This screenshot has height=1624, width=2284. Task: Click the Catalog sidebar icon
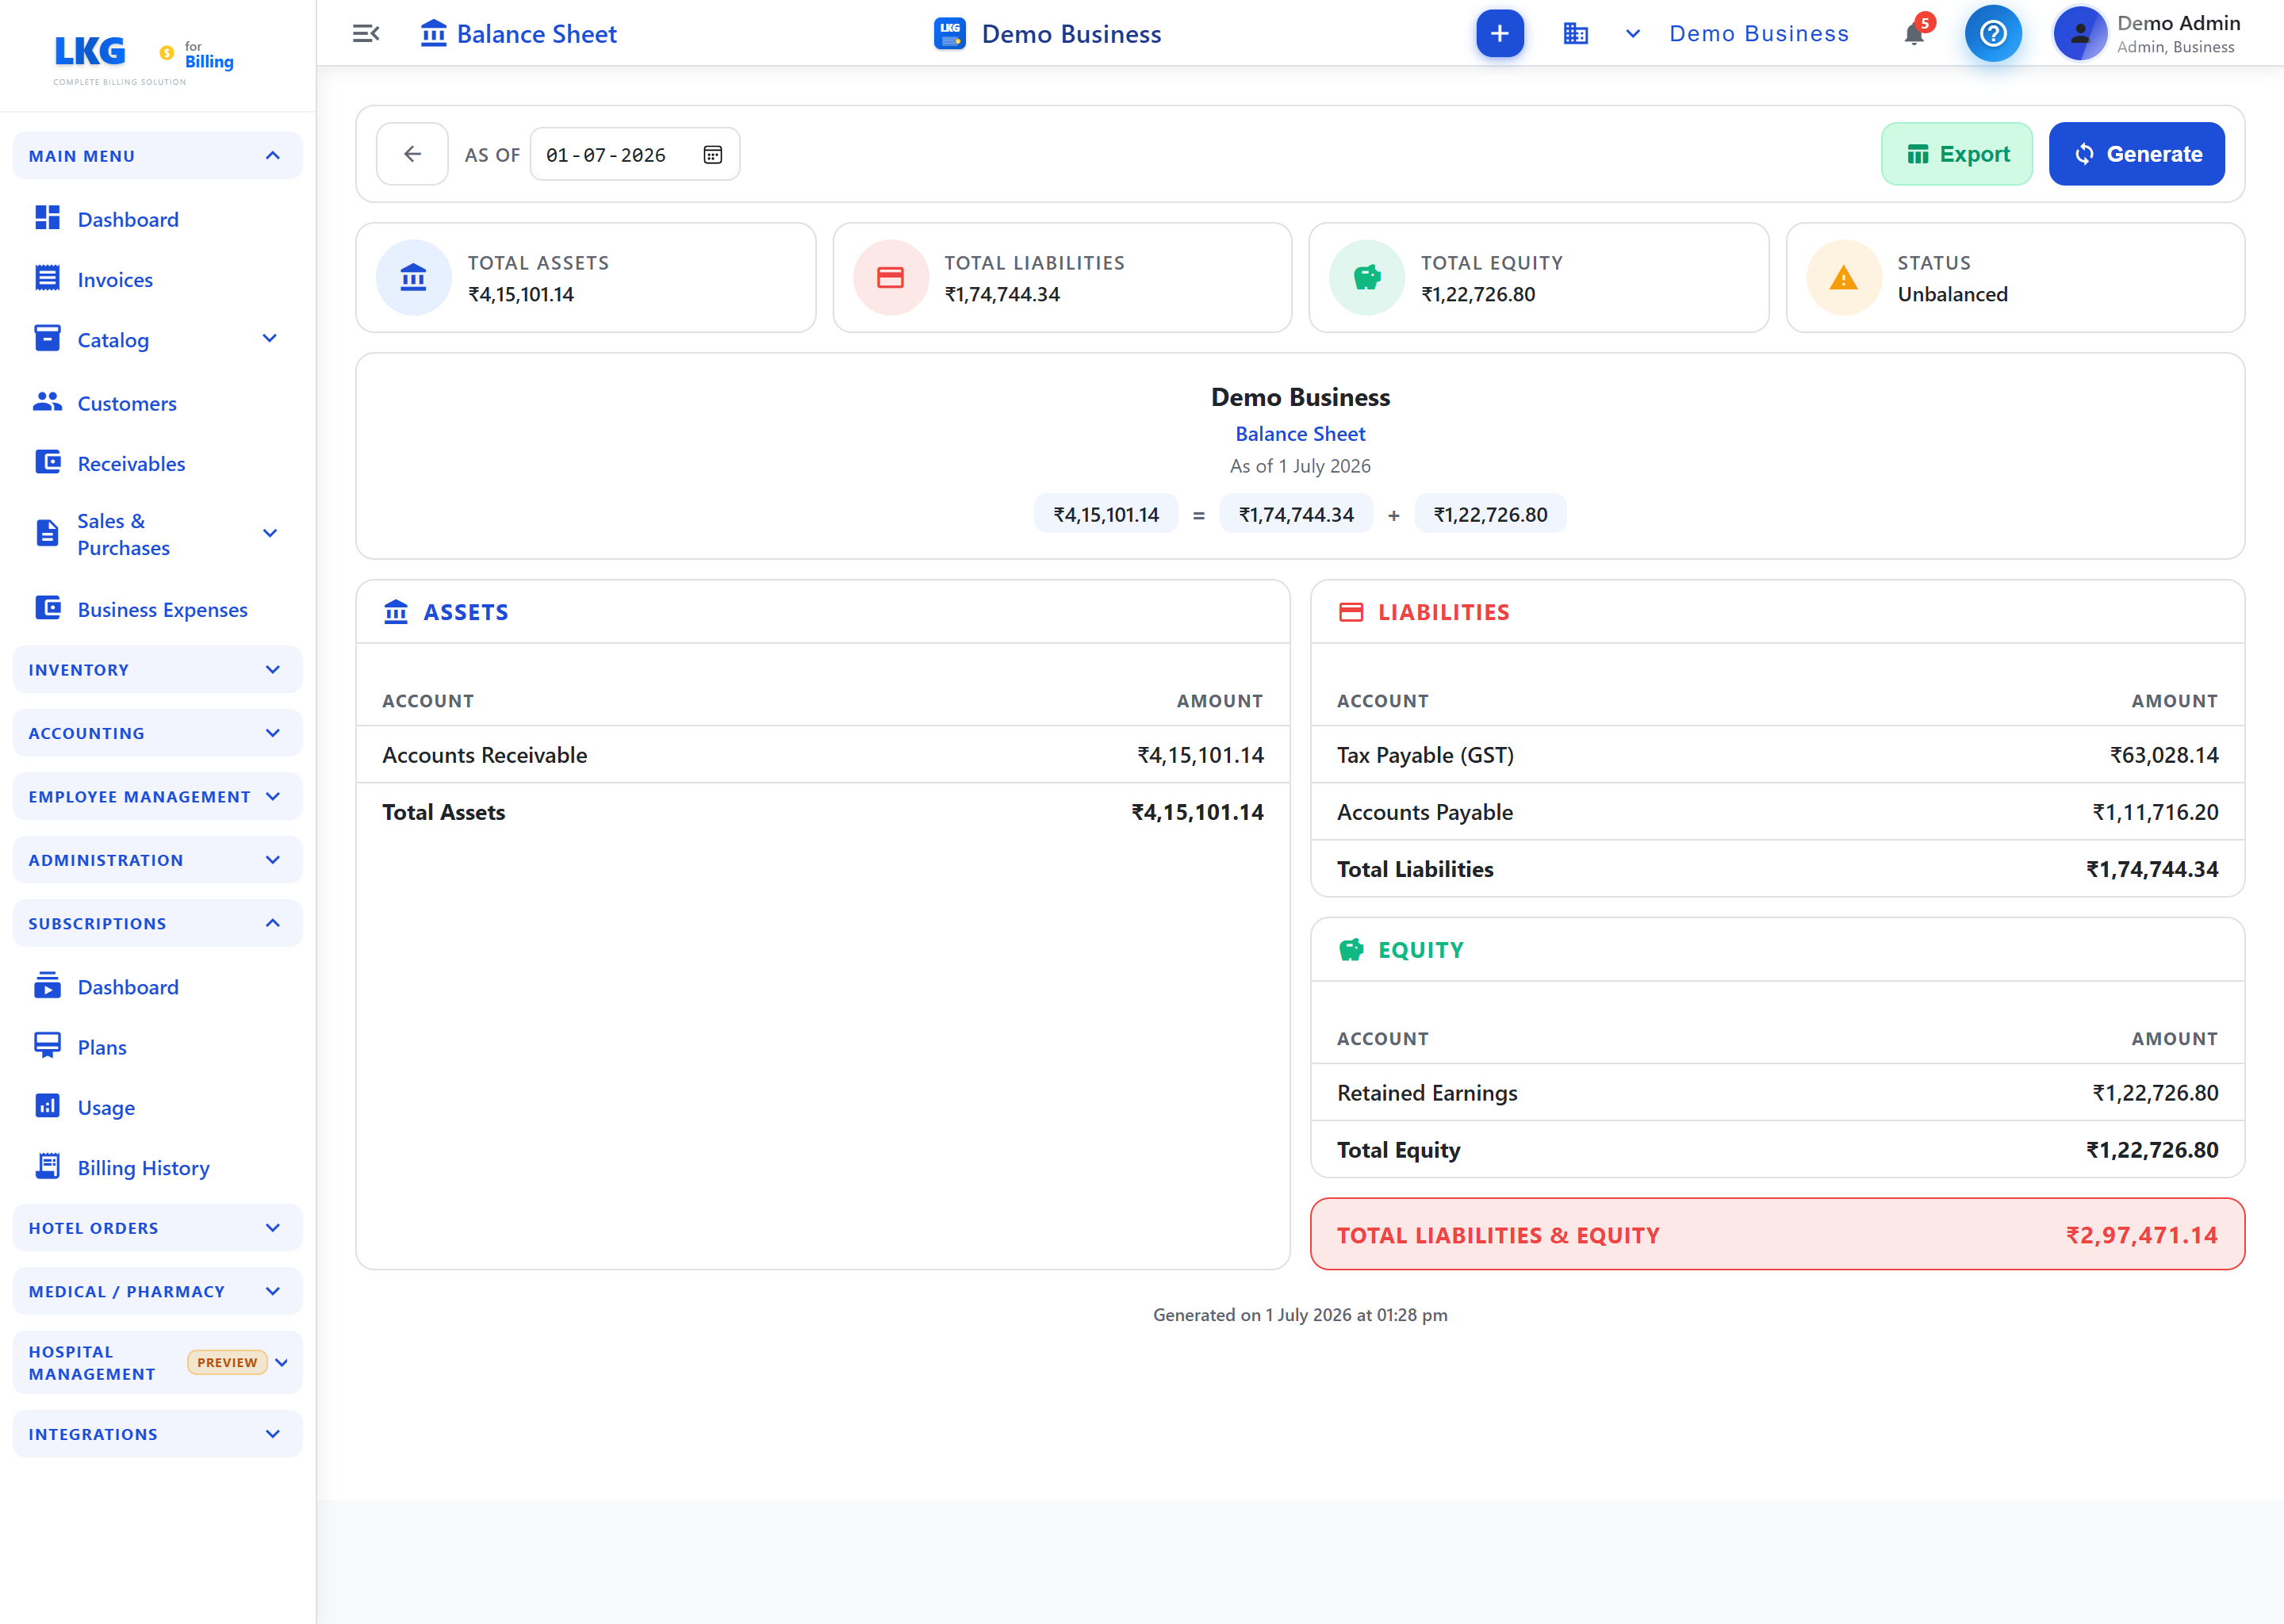pyautogui.click(x=47, y=338)
